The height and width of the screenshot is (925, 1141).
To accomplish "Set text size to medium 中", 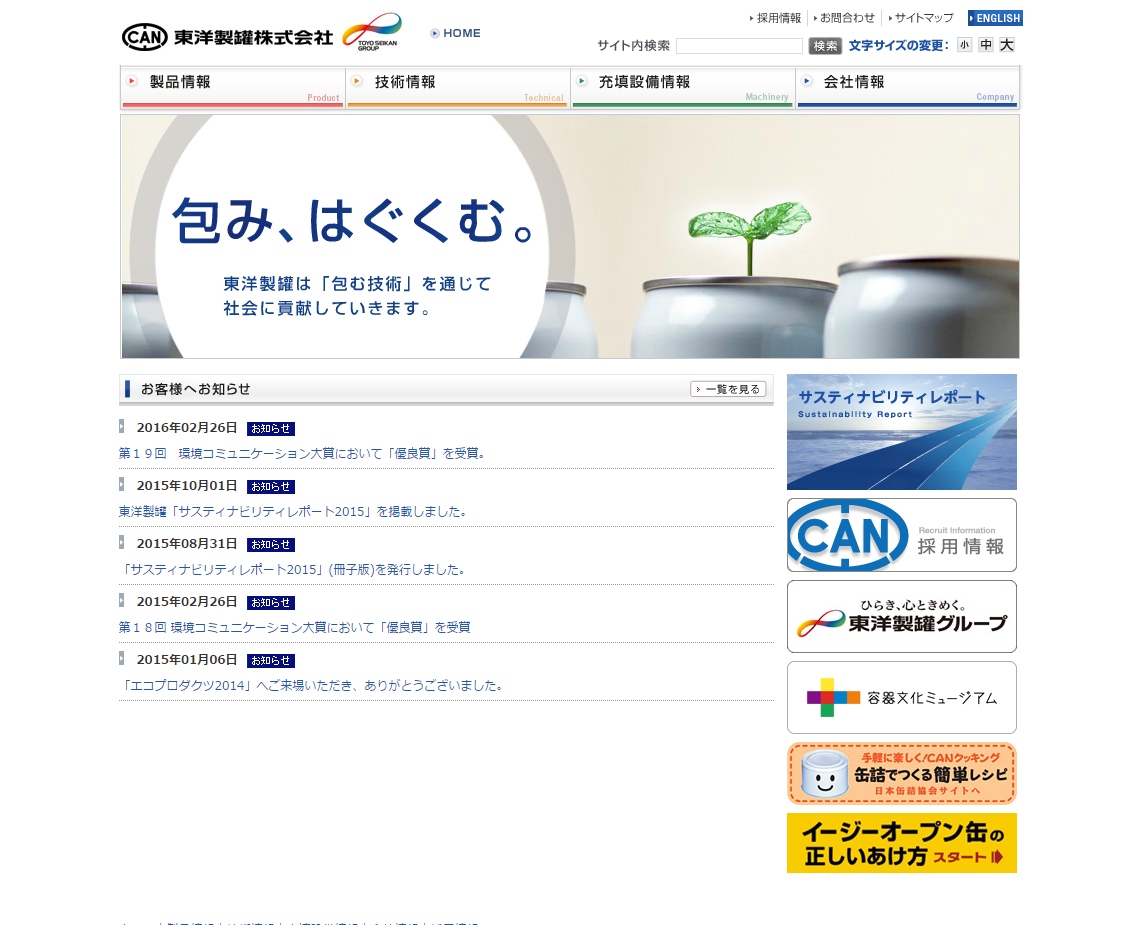I will coord(985,45).
